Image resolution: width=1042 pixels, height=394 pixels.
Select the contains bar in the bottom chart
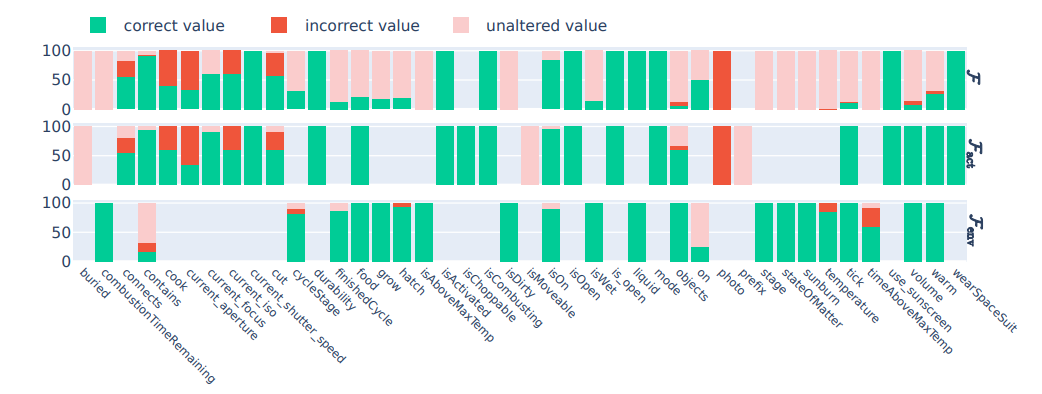click(x=147, y=233)
